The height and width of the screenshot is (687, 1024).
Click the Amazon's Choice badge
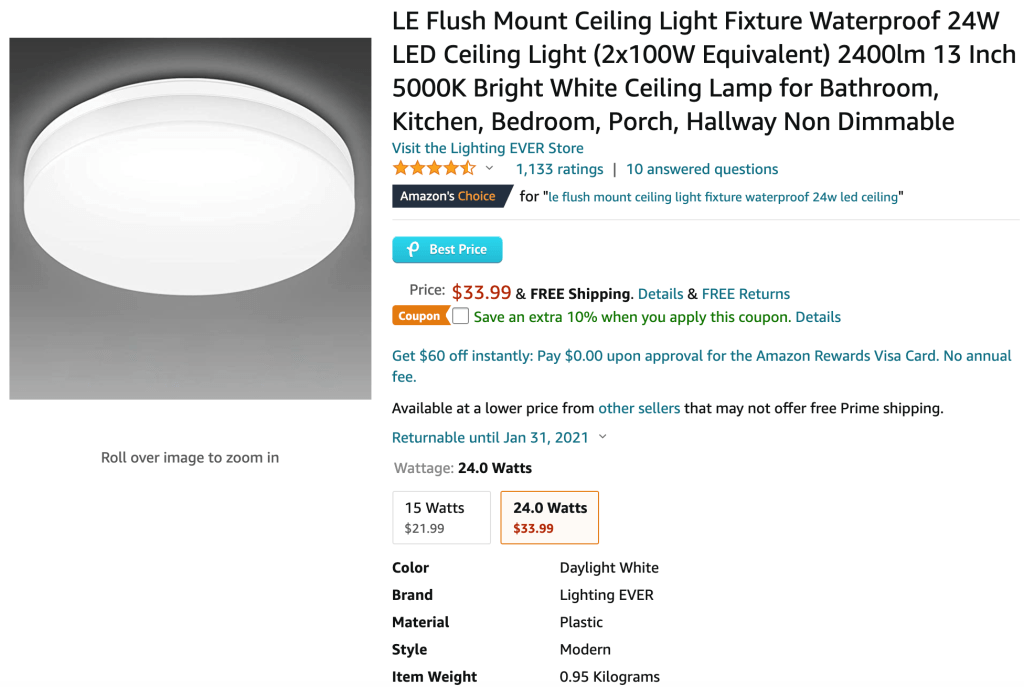click(448, 196)
